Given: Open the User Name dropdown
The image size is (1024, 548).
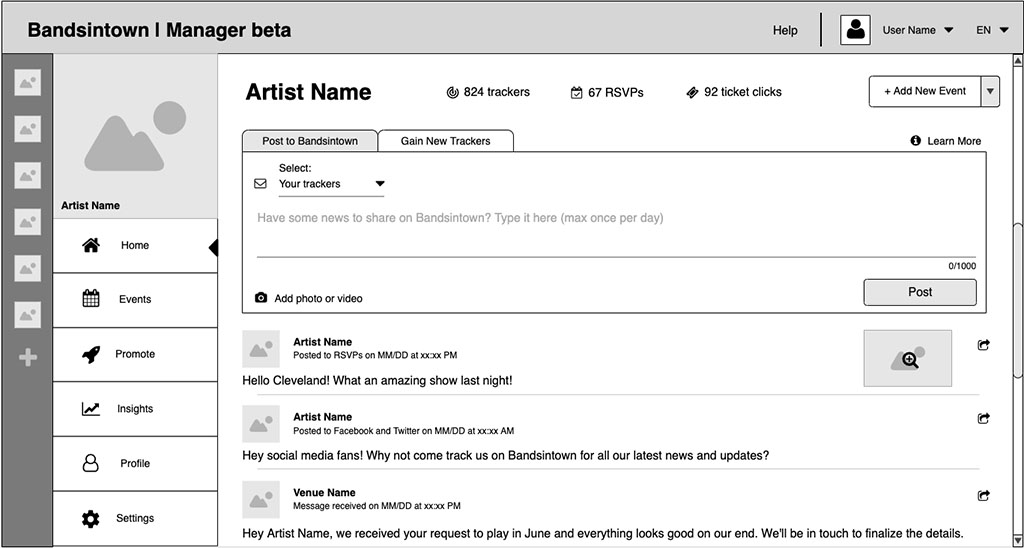Looking at the screenshot, I should [x=918, y=30].
